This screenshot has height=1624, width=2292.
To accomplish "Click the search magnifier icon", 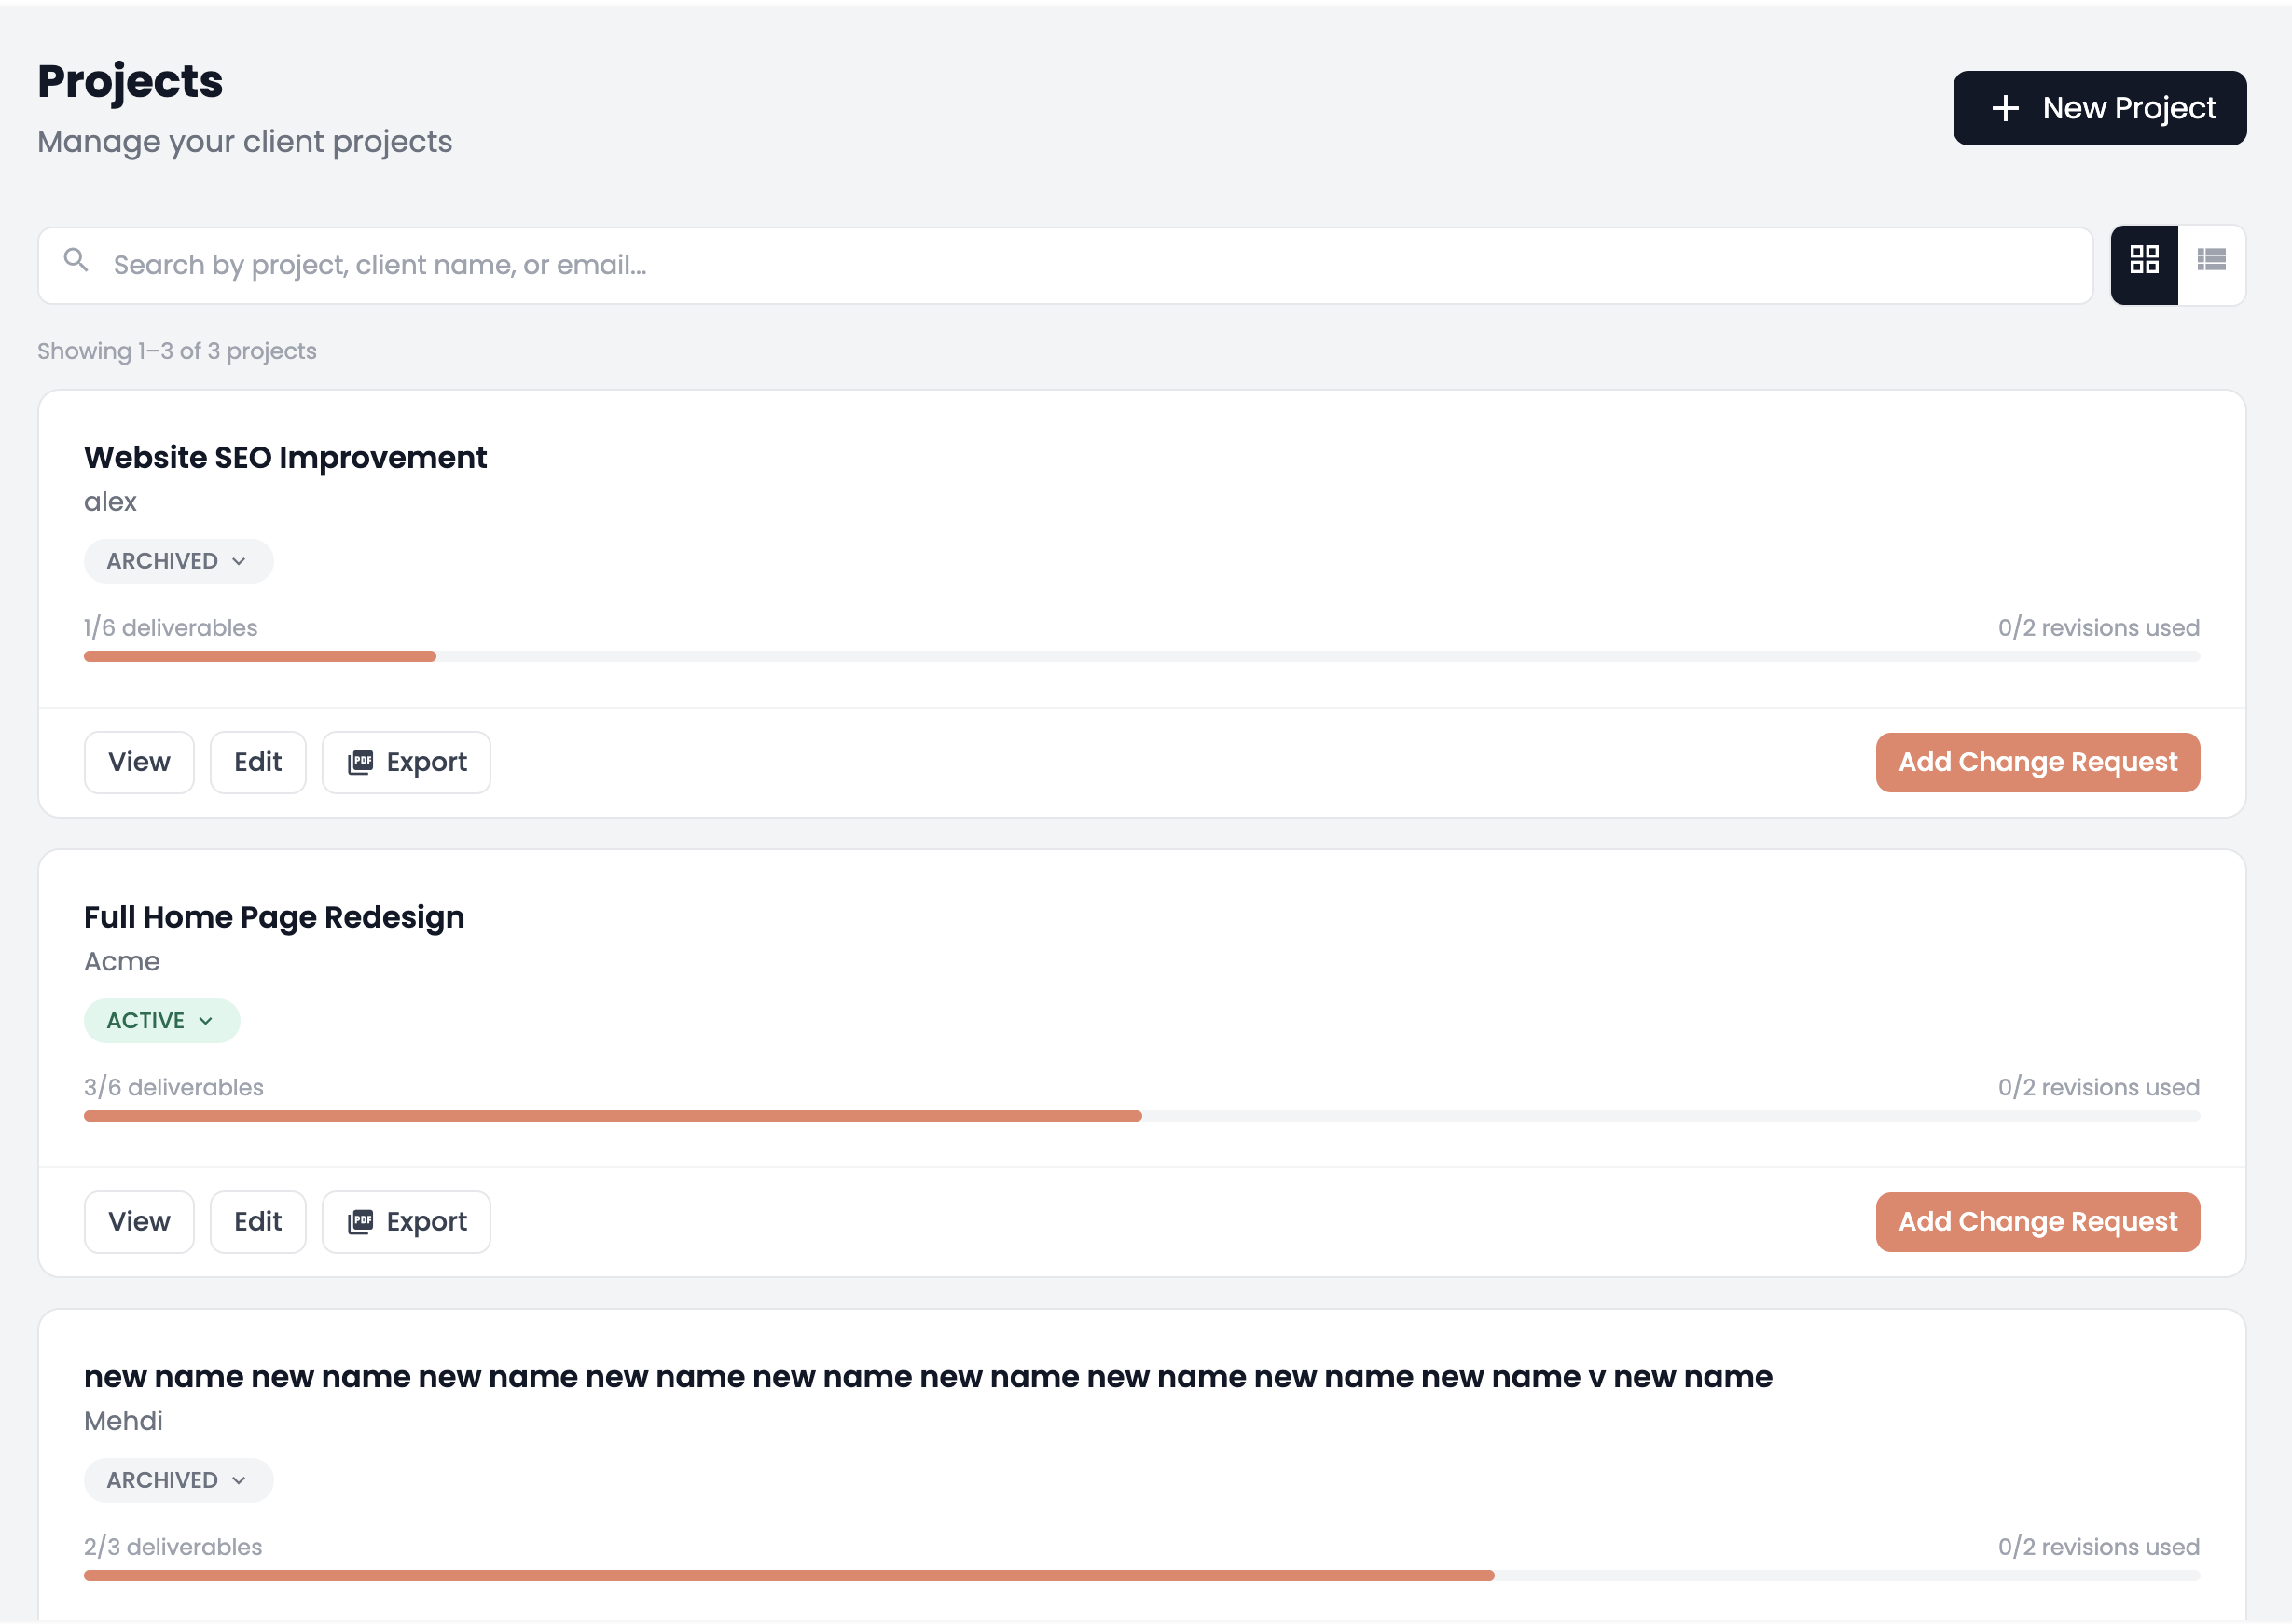I will pos(76,262).
